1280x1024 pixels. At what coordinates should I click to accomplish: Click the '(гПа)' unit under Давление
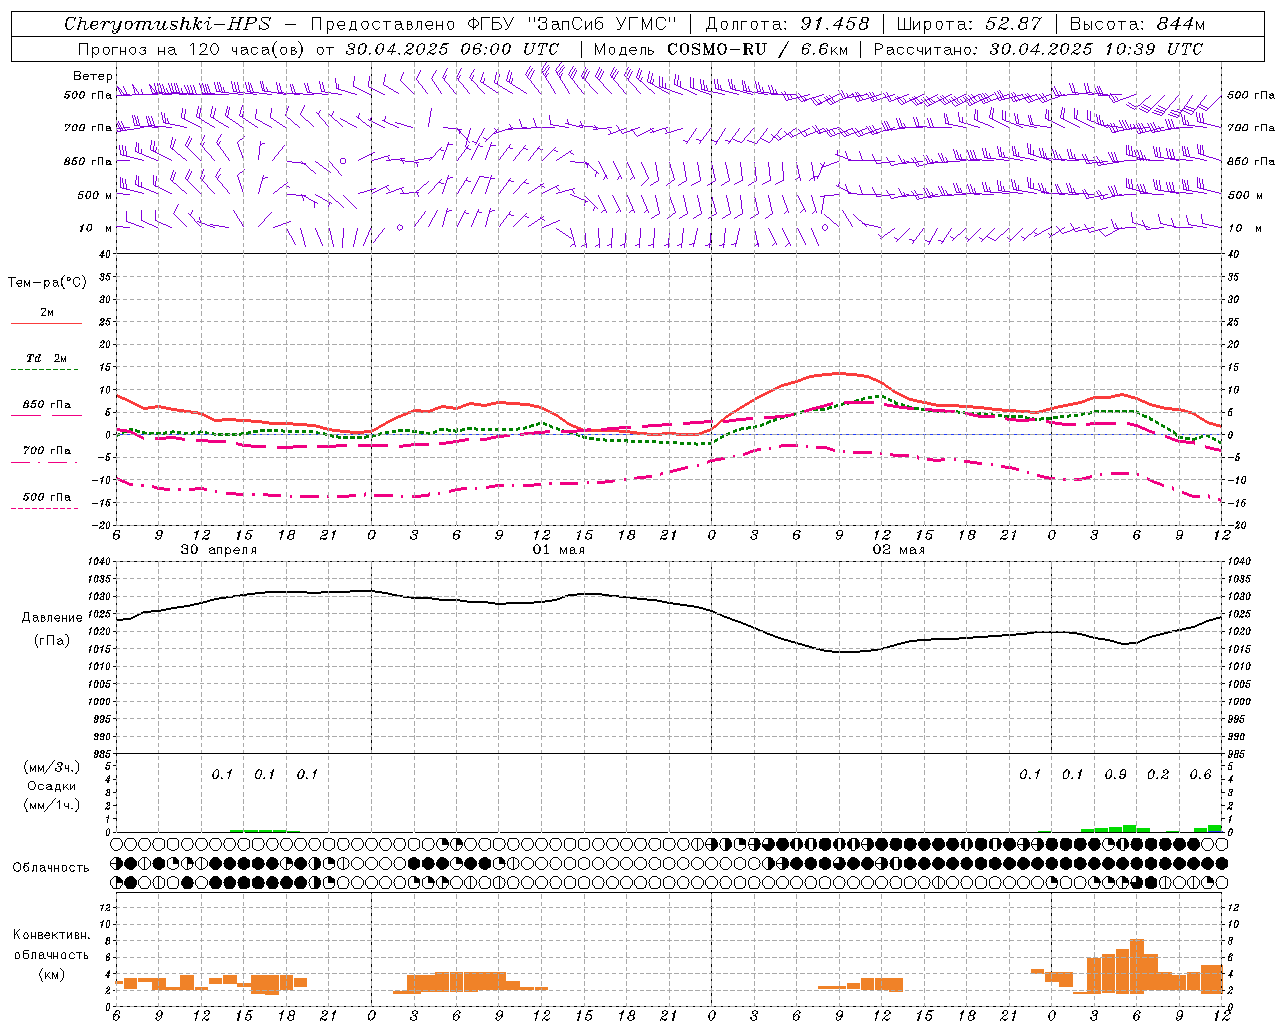pos(52,640)
